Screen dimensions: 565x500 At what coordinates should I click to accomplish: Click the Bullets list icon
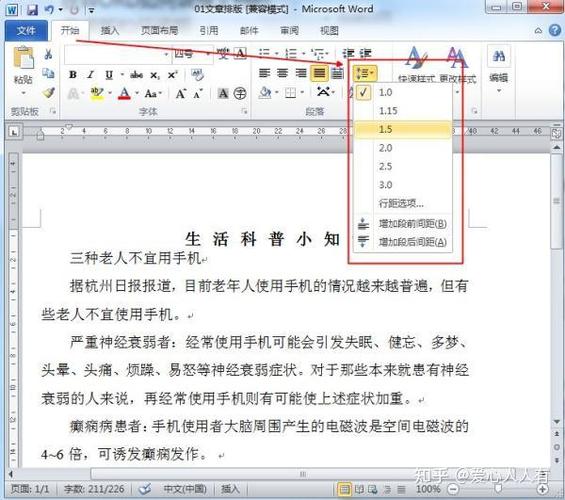coord(265,54)
